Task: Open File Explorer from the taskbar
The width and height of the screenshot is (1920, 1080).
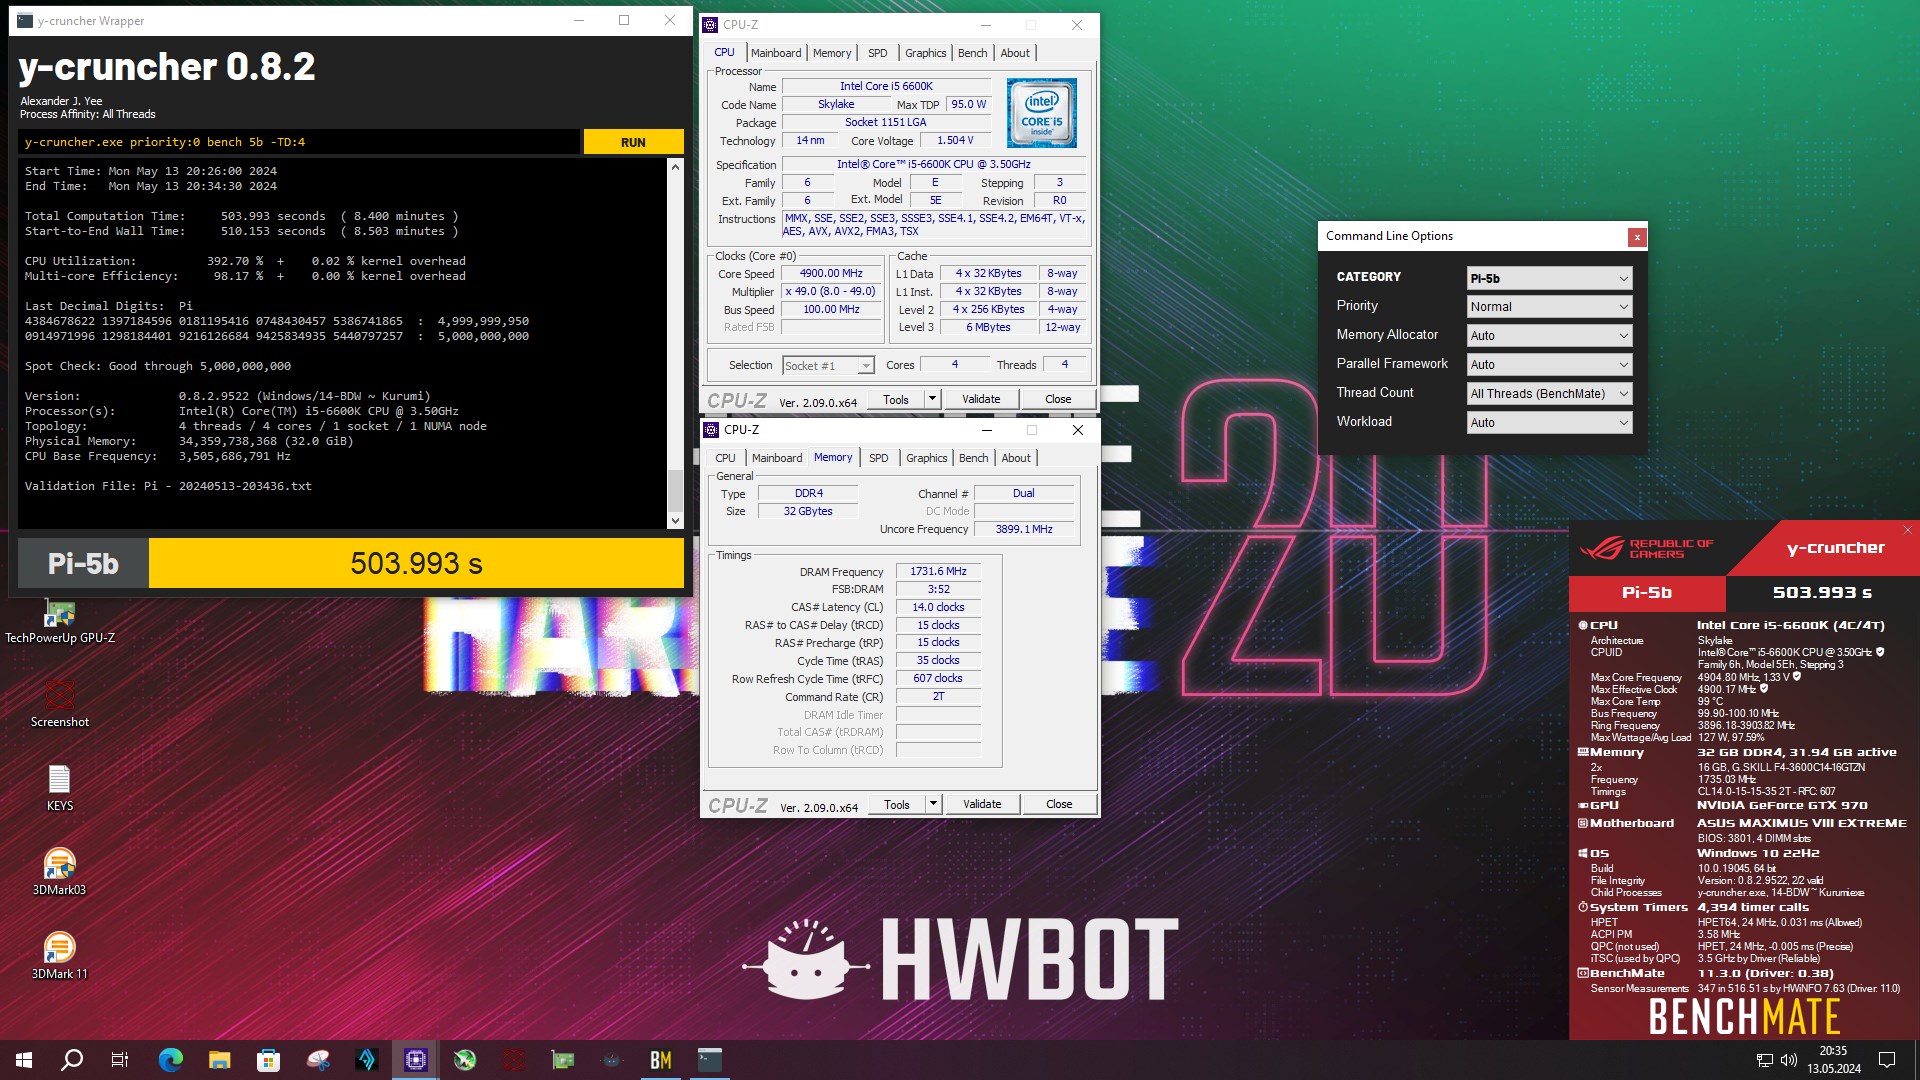Action: point(220,1060)
